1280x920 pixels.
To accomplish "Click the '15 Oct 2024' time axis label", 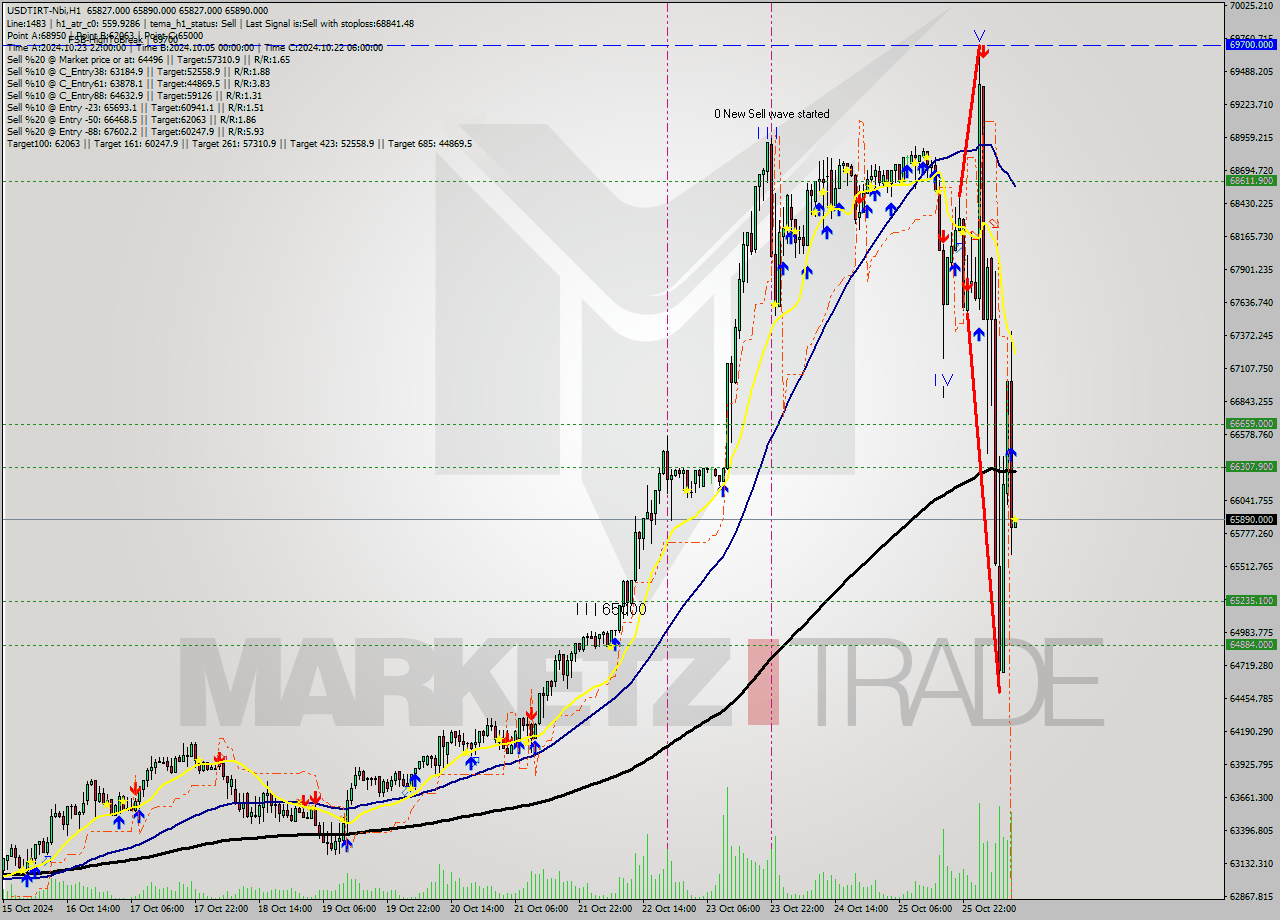I will tap(28, 909).
